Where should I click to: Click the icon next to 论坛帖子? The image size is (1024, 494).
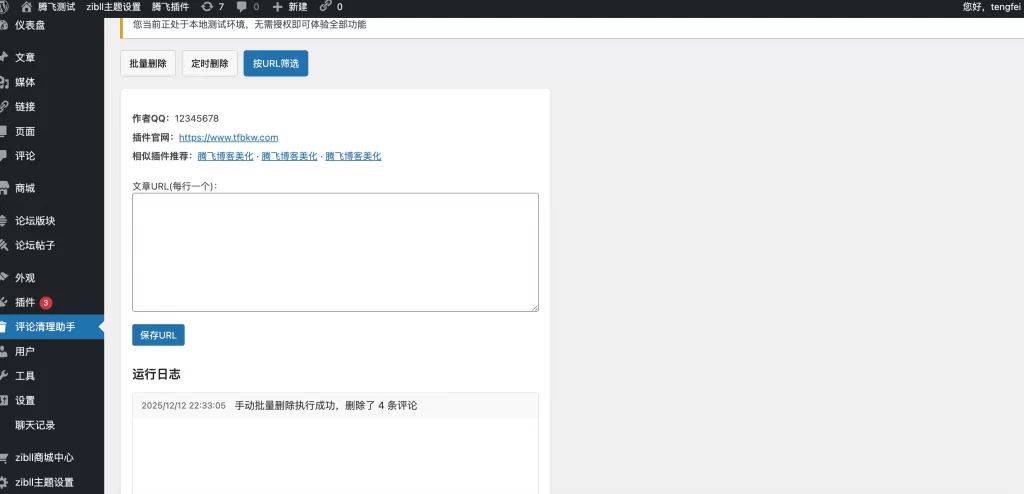click(x=3, y=245)
